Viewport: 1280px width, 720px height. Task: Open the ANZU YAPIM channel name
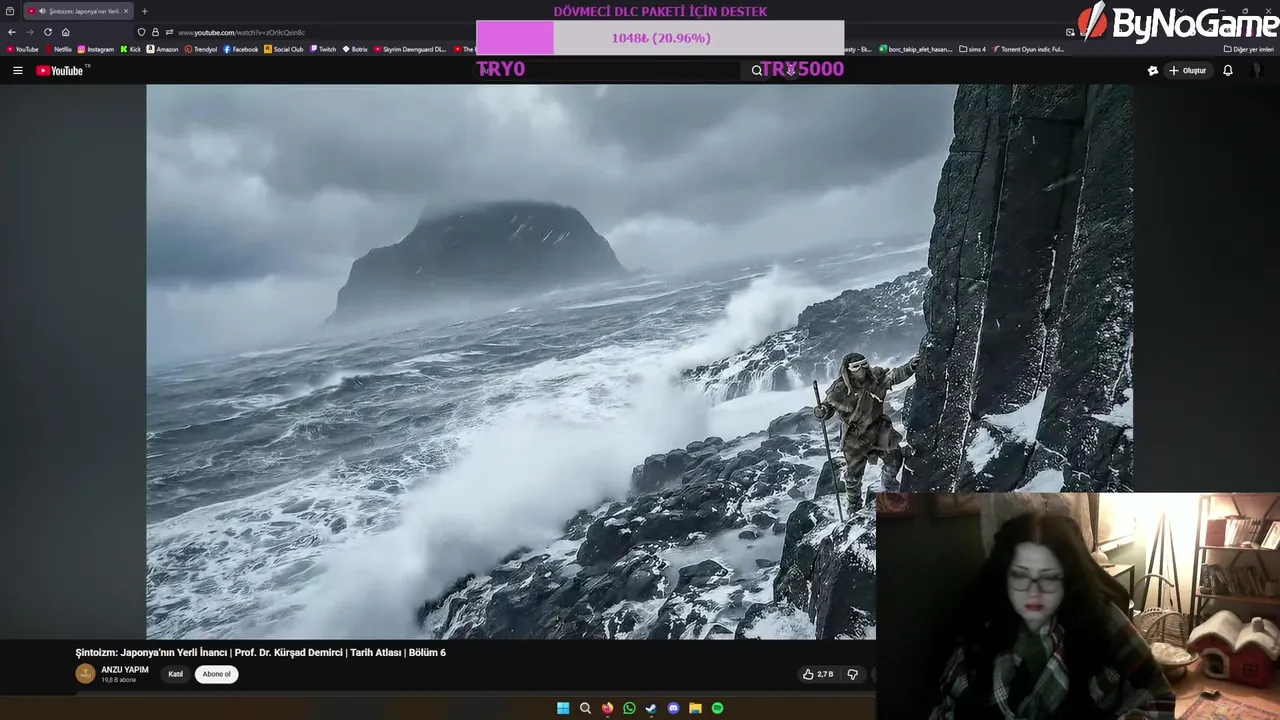click(x=125, y=670)
